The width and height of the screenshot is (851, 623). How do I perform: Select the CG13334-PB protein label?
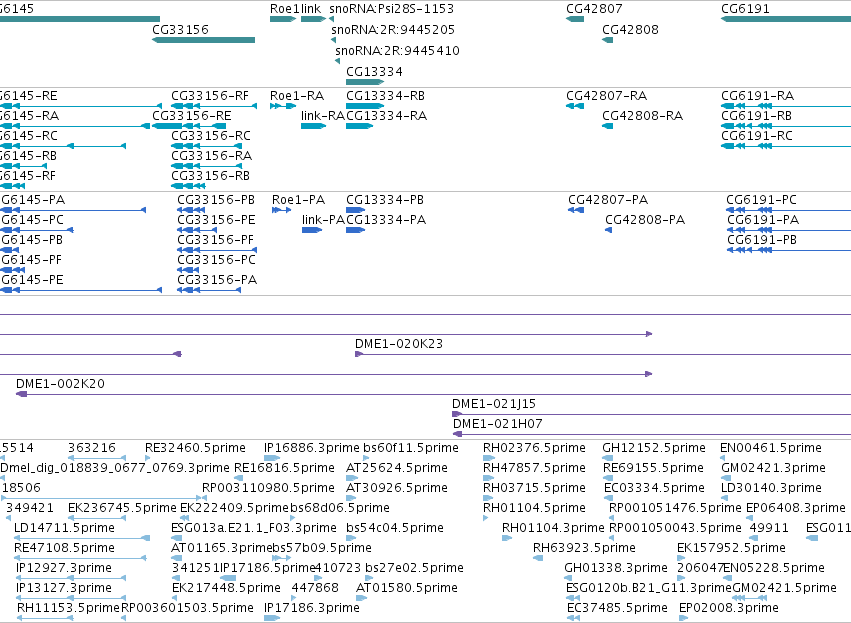pos(385,200)
